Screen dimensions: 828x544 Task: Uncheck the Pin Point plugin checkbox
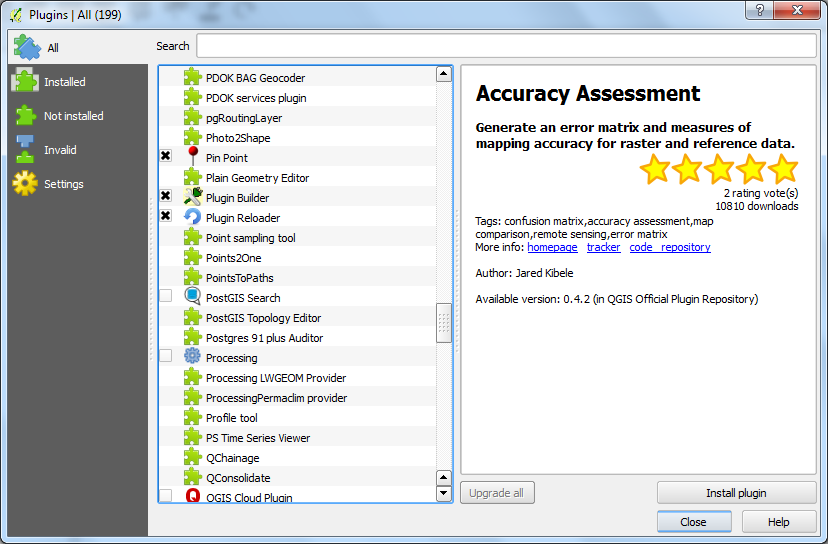click(166, 156)
